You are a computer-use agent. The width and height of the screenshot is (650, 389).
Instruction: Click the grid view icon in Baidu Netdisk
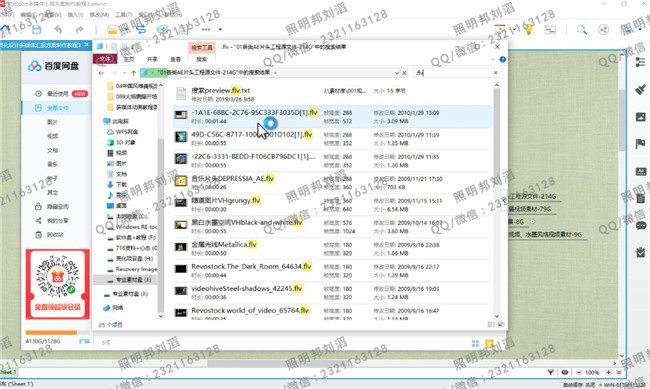[475, 343]
